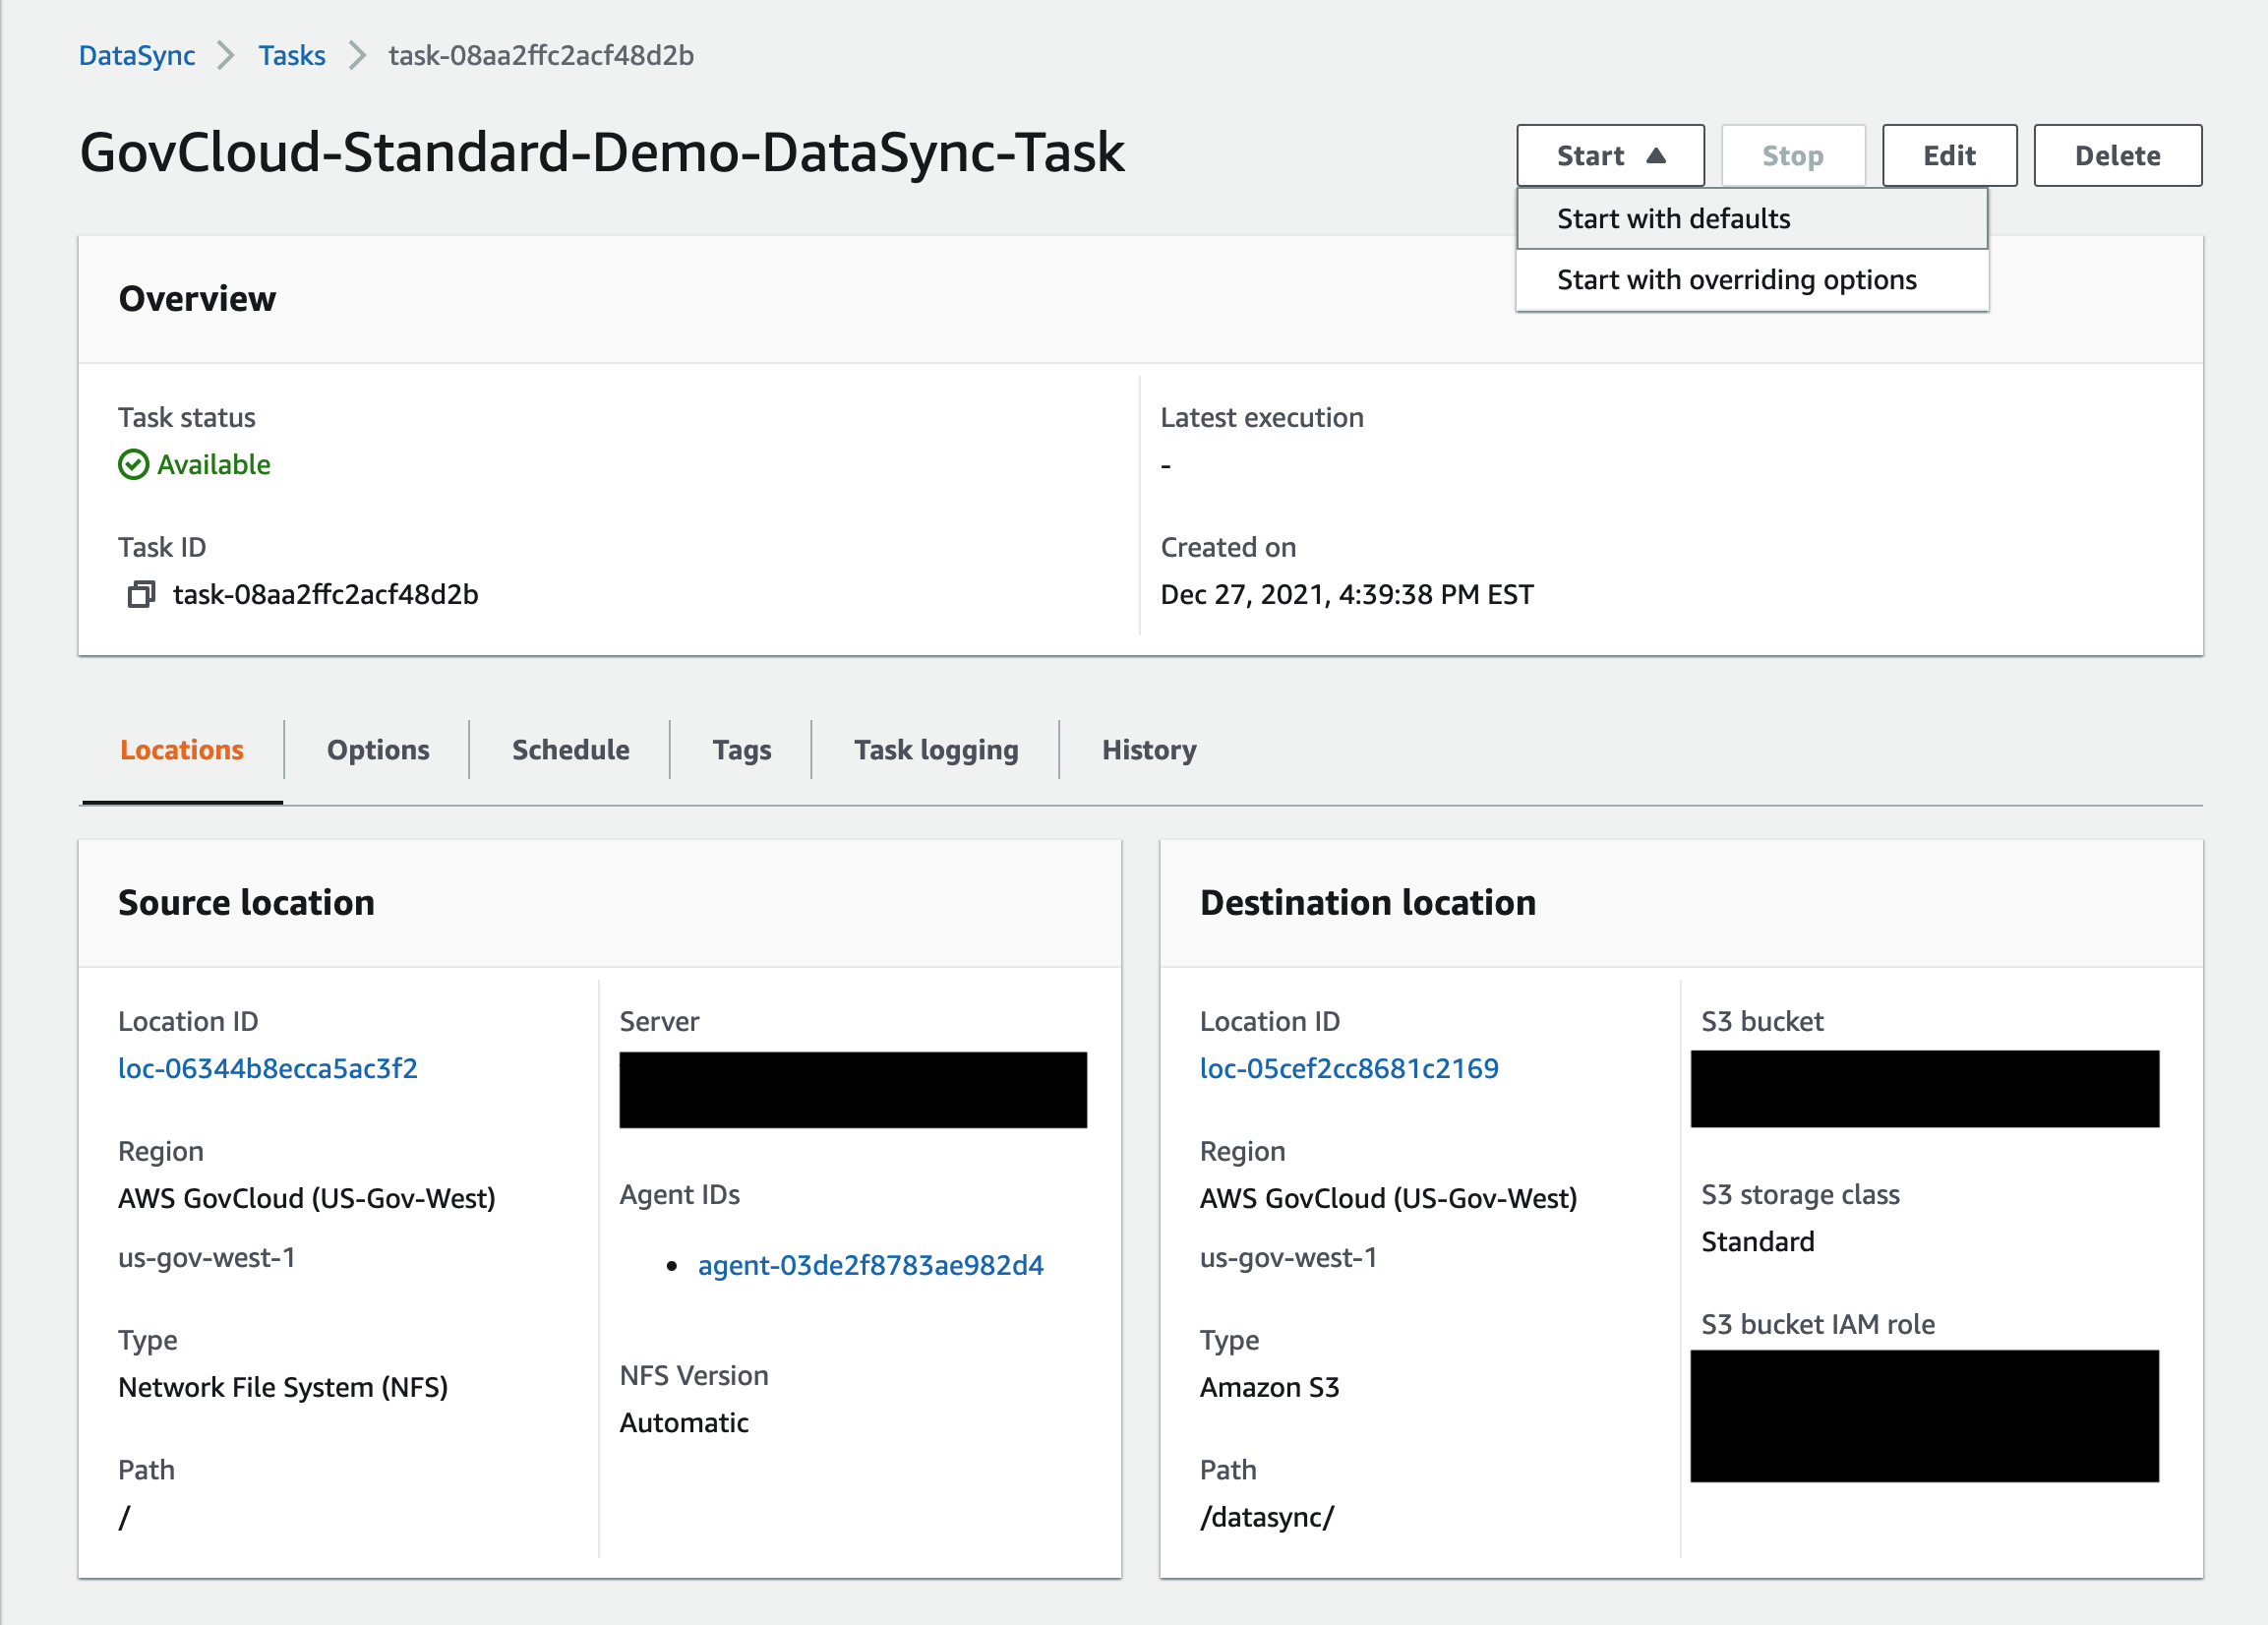
Task: Choose Start with defaults option
Action: coord(1672,219)
